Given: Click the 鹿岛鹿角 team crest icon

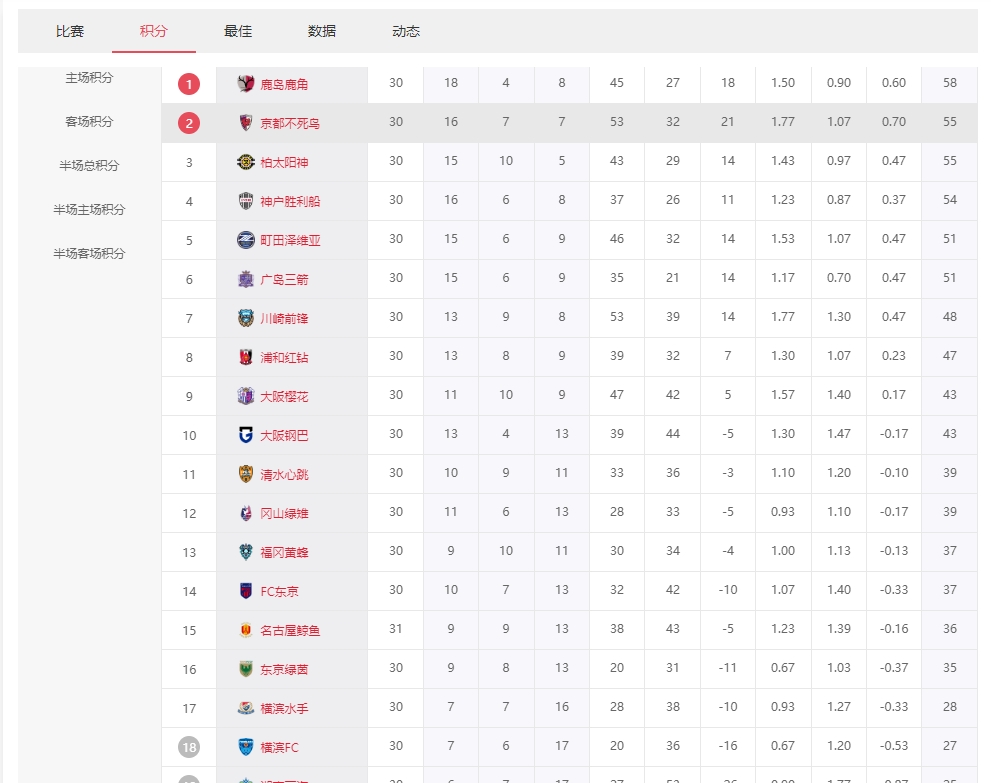Looking at the screenshot, I should pyautogui.click(x=246, y=84).
